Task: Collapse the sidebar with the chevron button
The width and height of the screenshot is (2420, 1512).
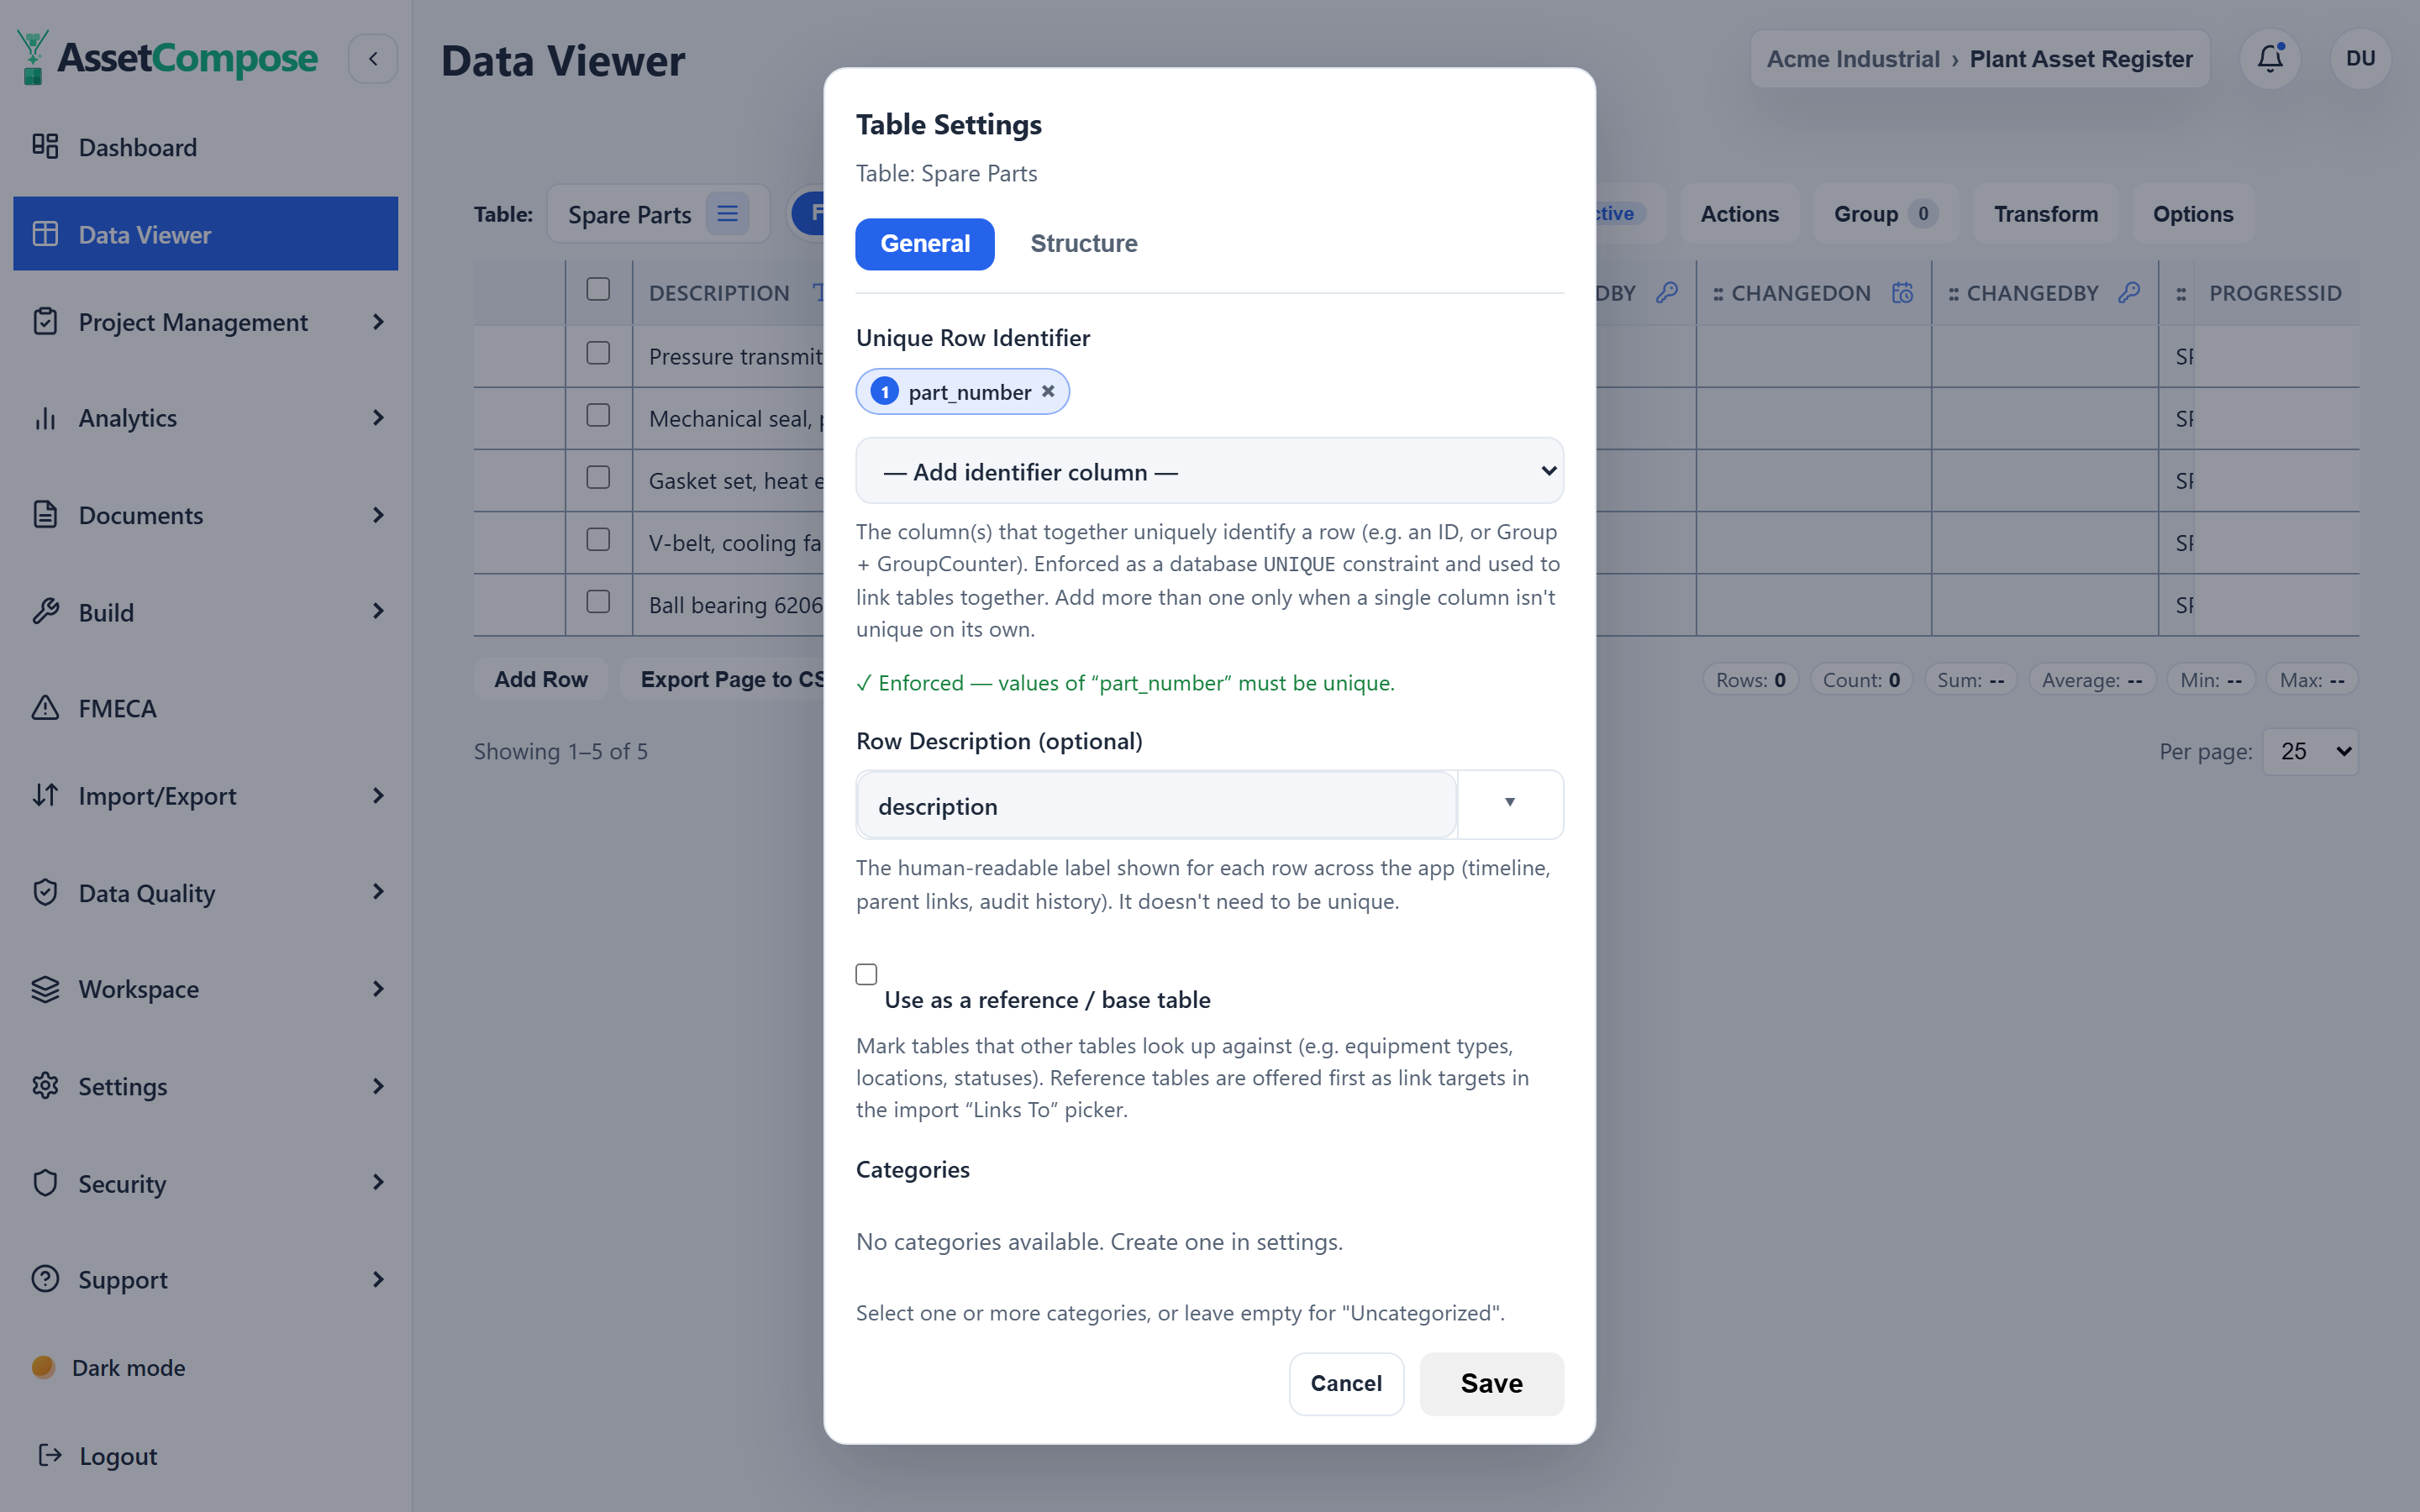Action: (x=373, y=59)
